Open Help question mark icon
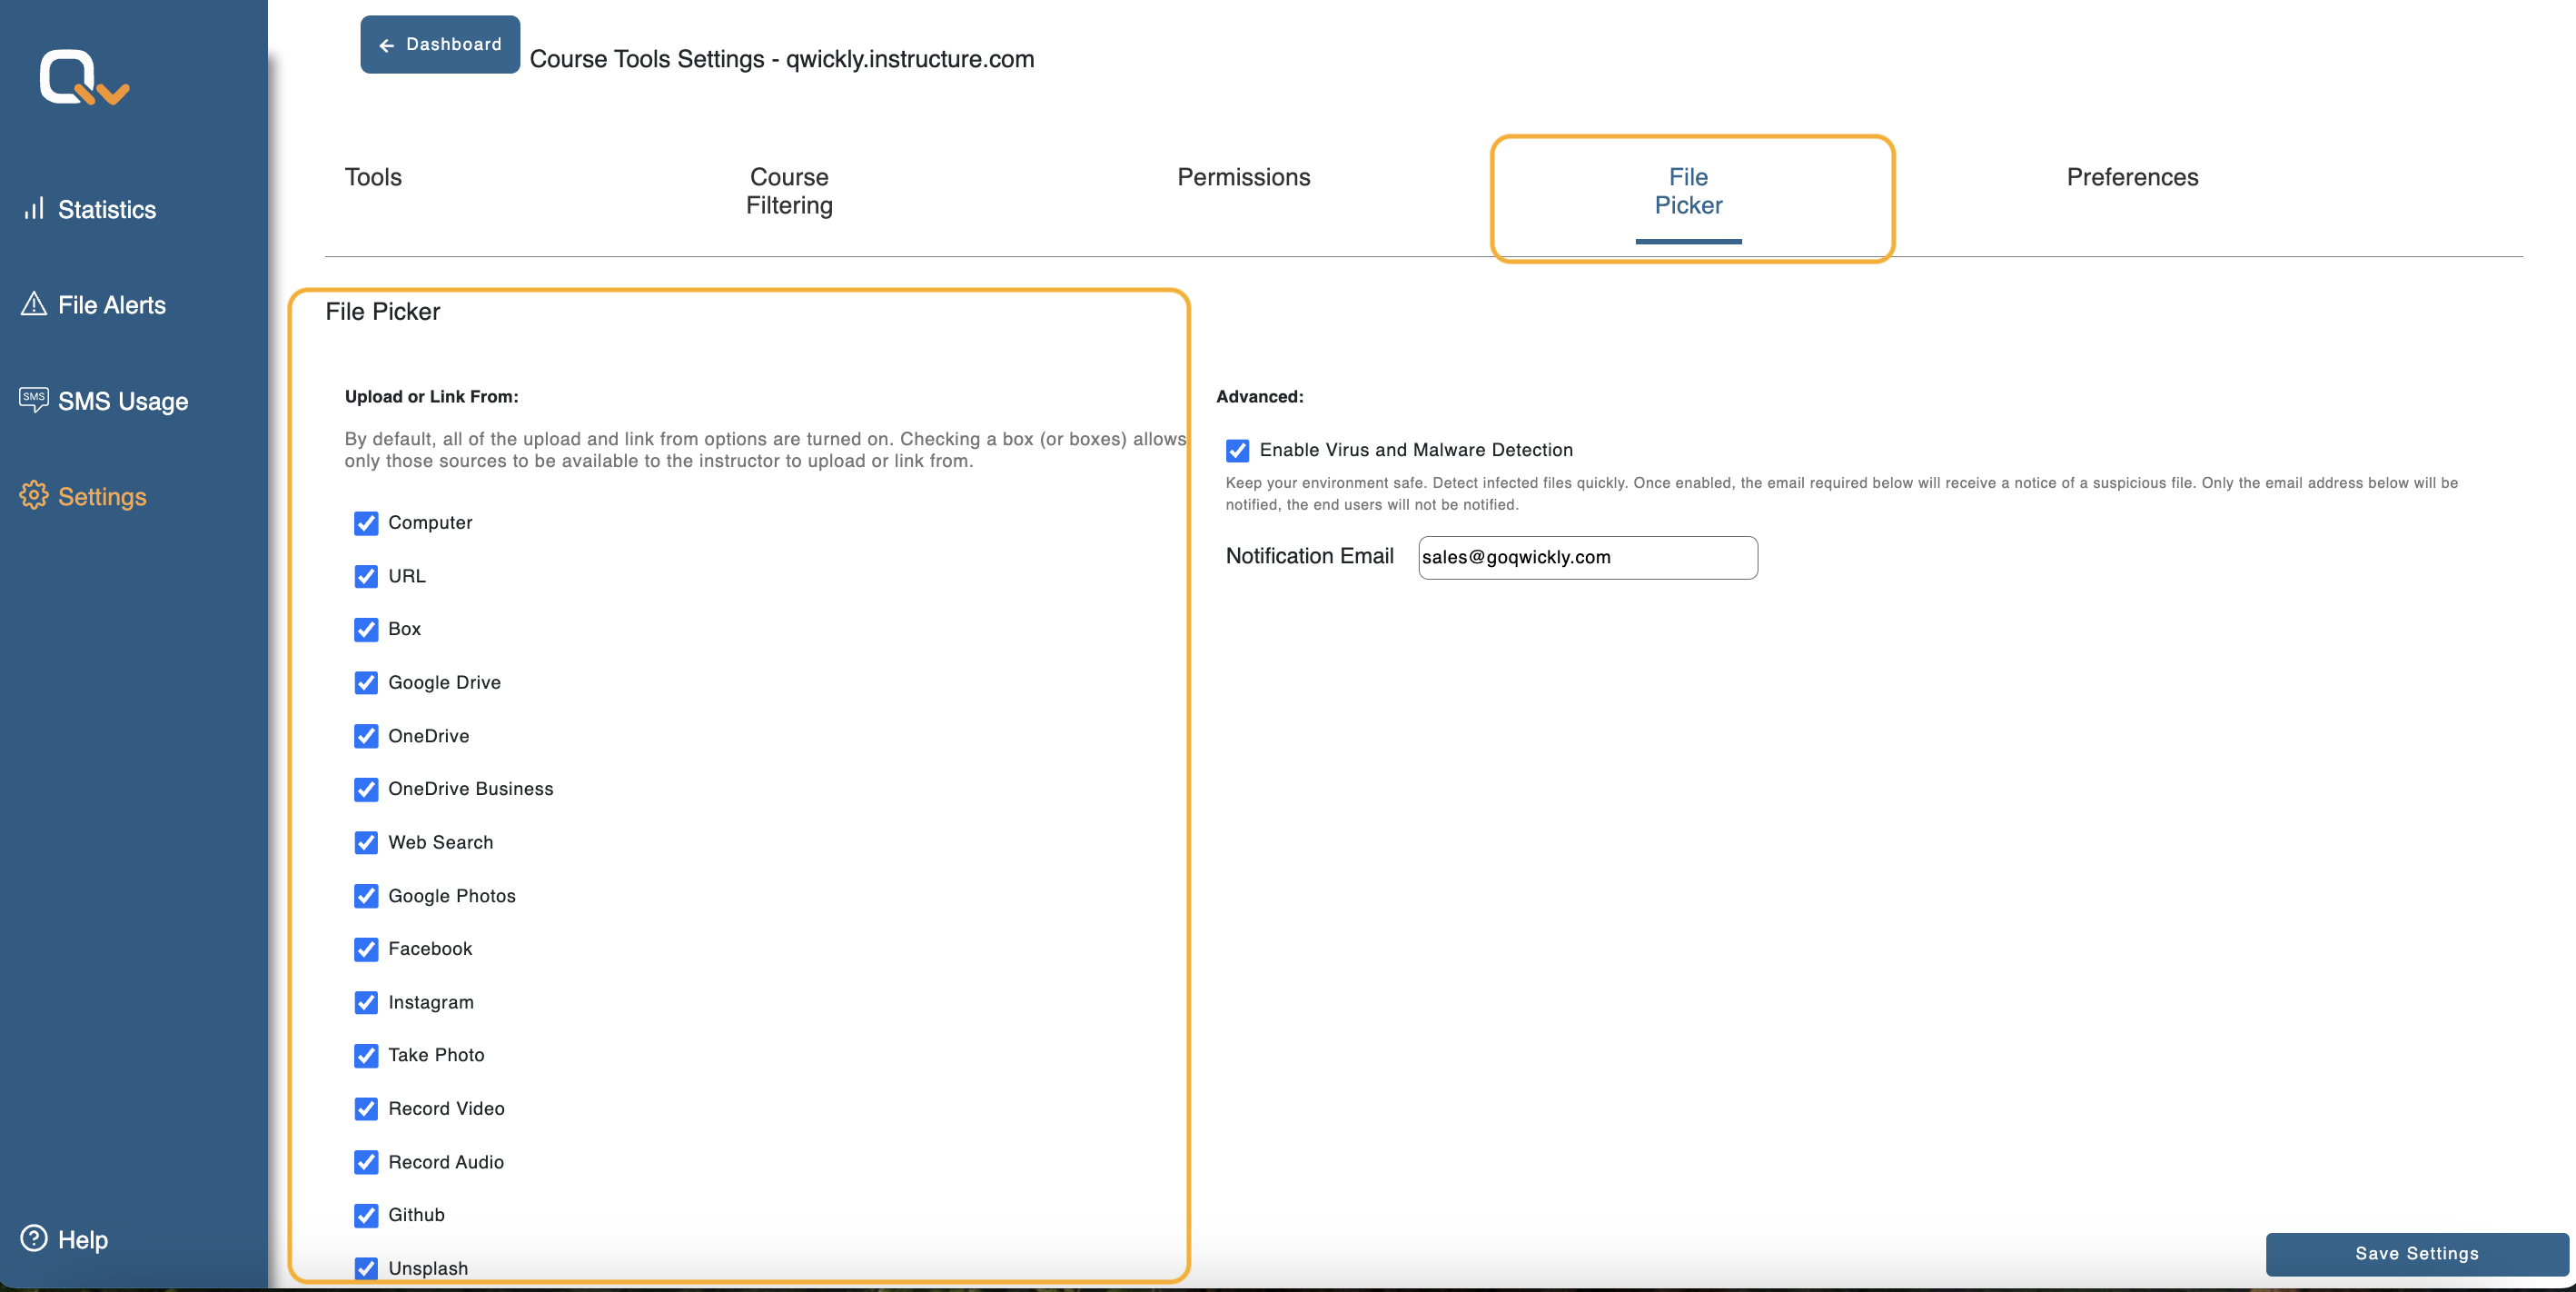 [34, 1238]
